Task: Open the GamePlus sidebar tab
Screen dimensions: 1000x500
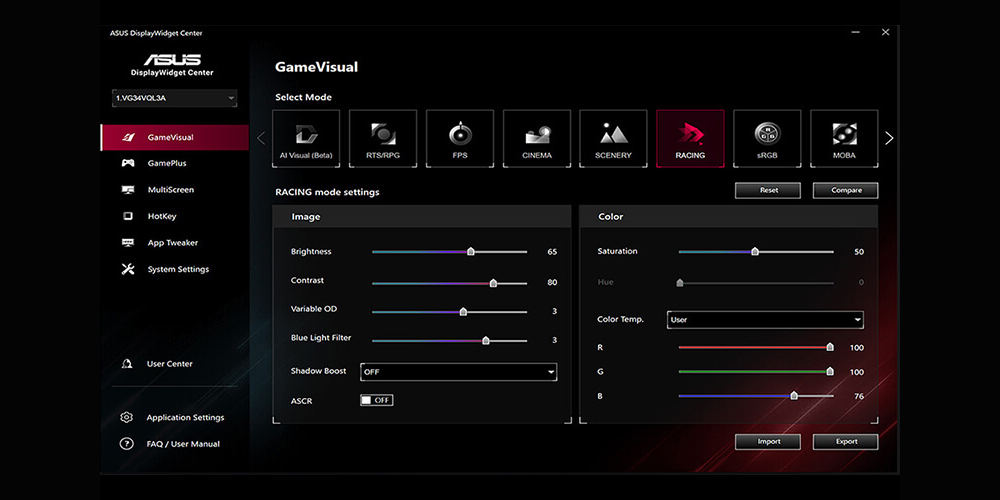Action: point(166,163)
